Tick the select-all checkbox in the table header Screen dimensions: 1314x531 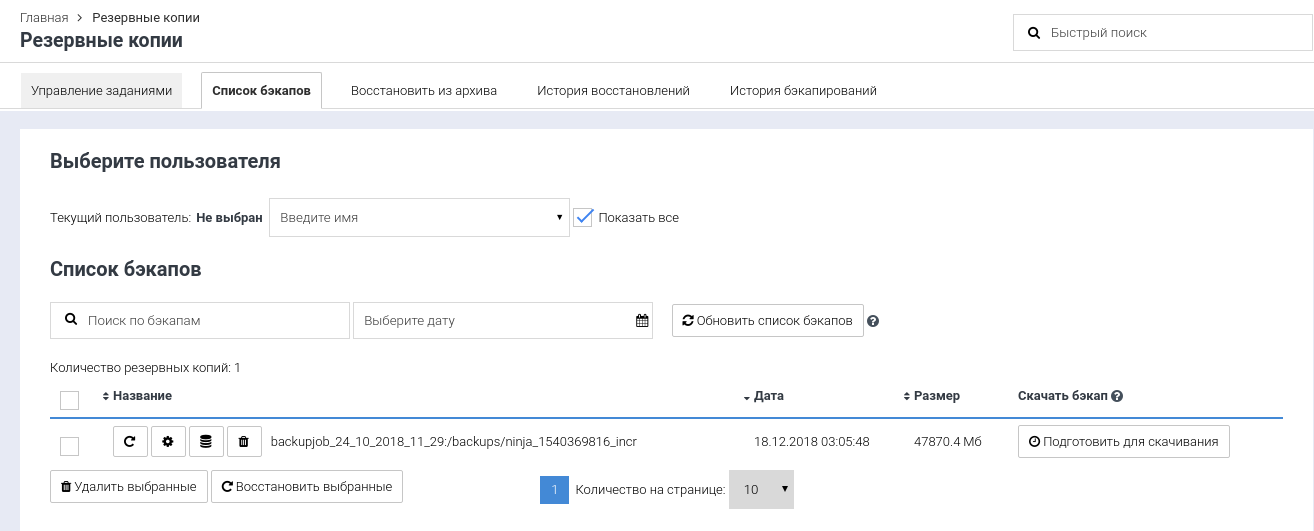(x=69, y=400)
